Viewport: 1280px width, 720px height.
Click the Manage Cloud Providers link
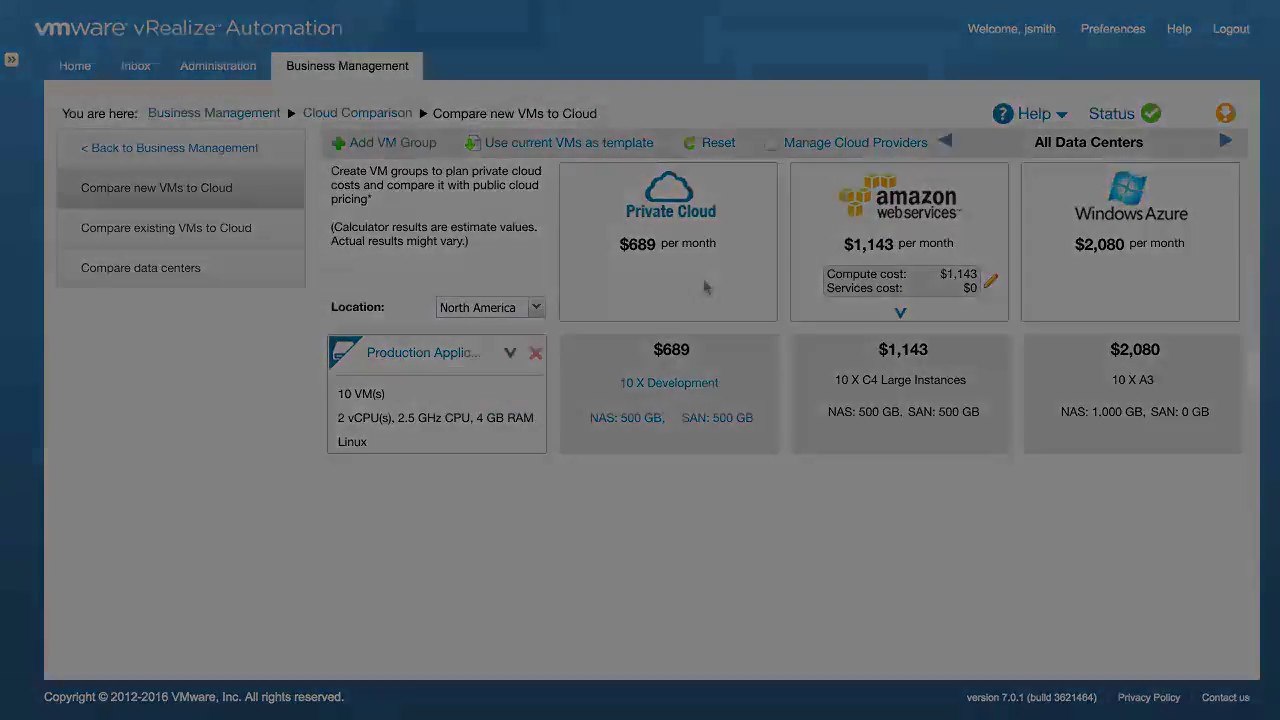pyautogui.click(x=855, y=143)
